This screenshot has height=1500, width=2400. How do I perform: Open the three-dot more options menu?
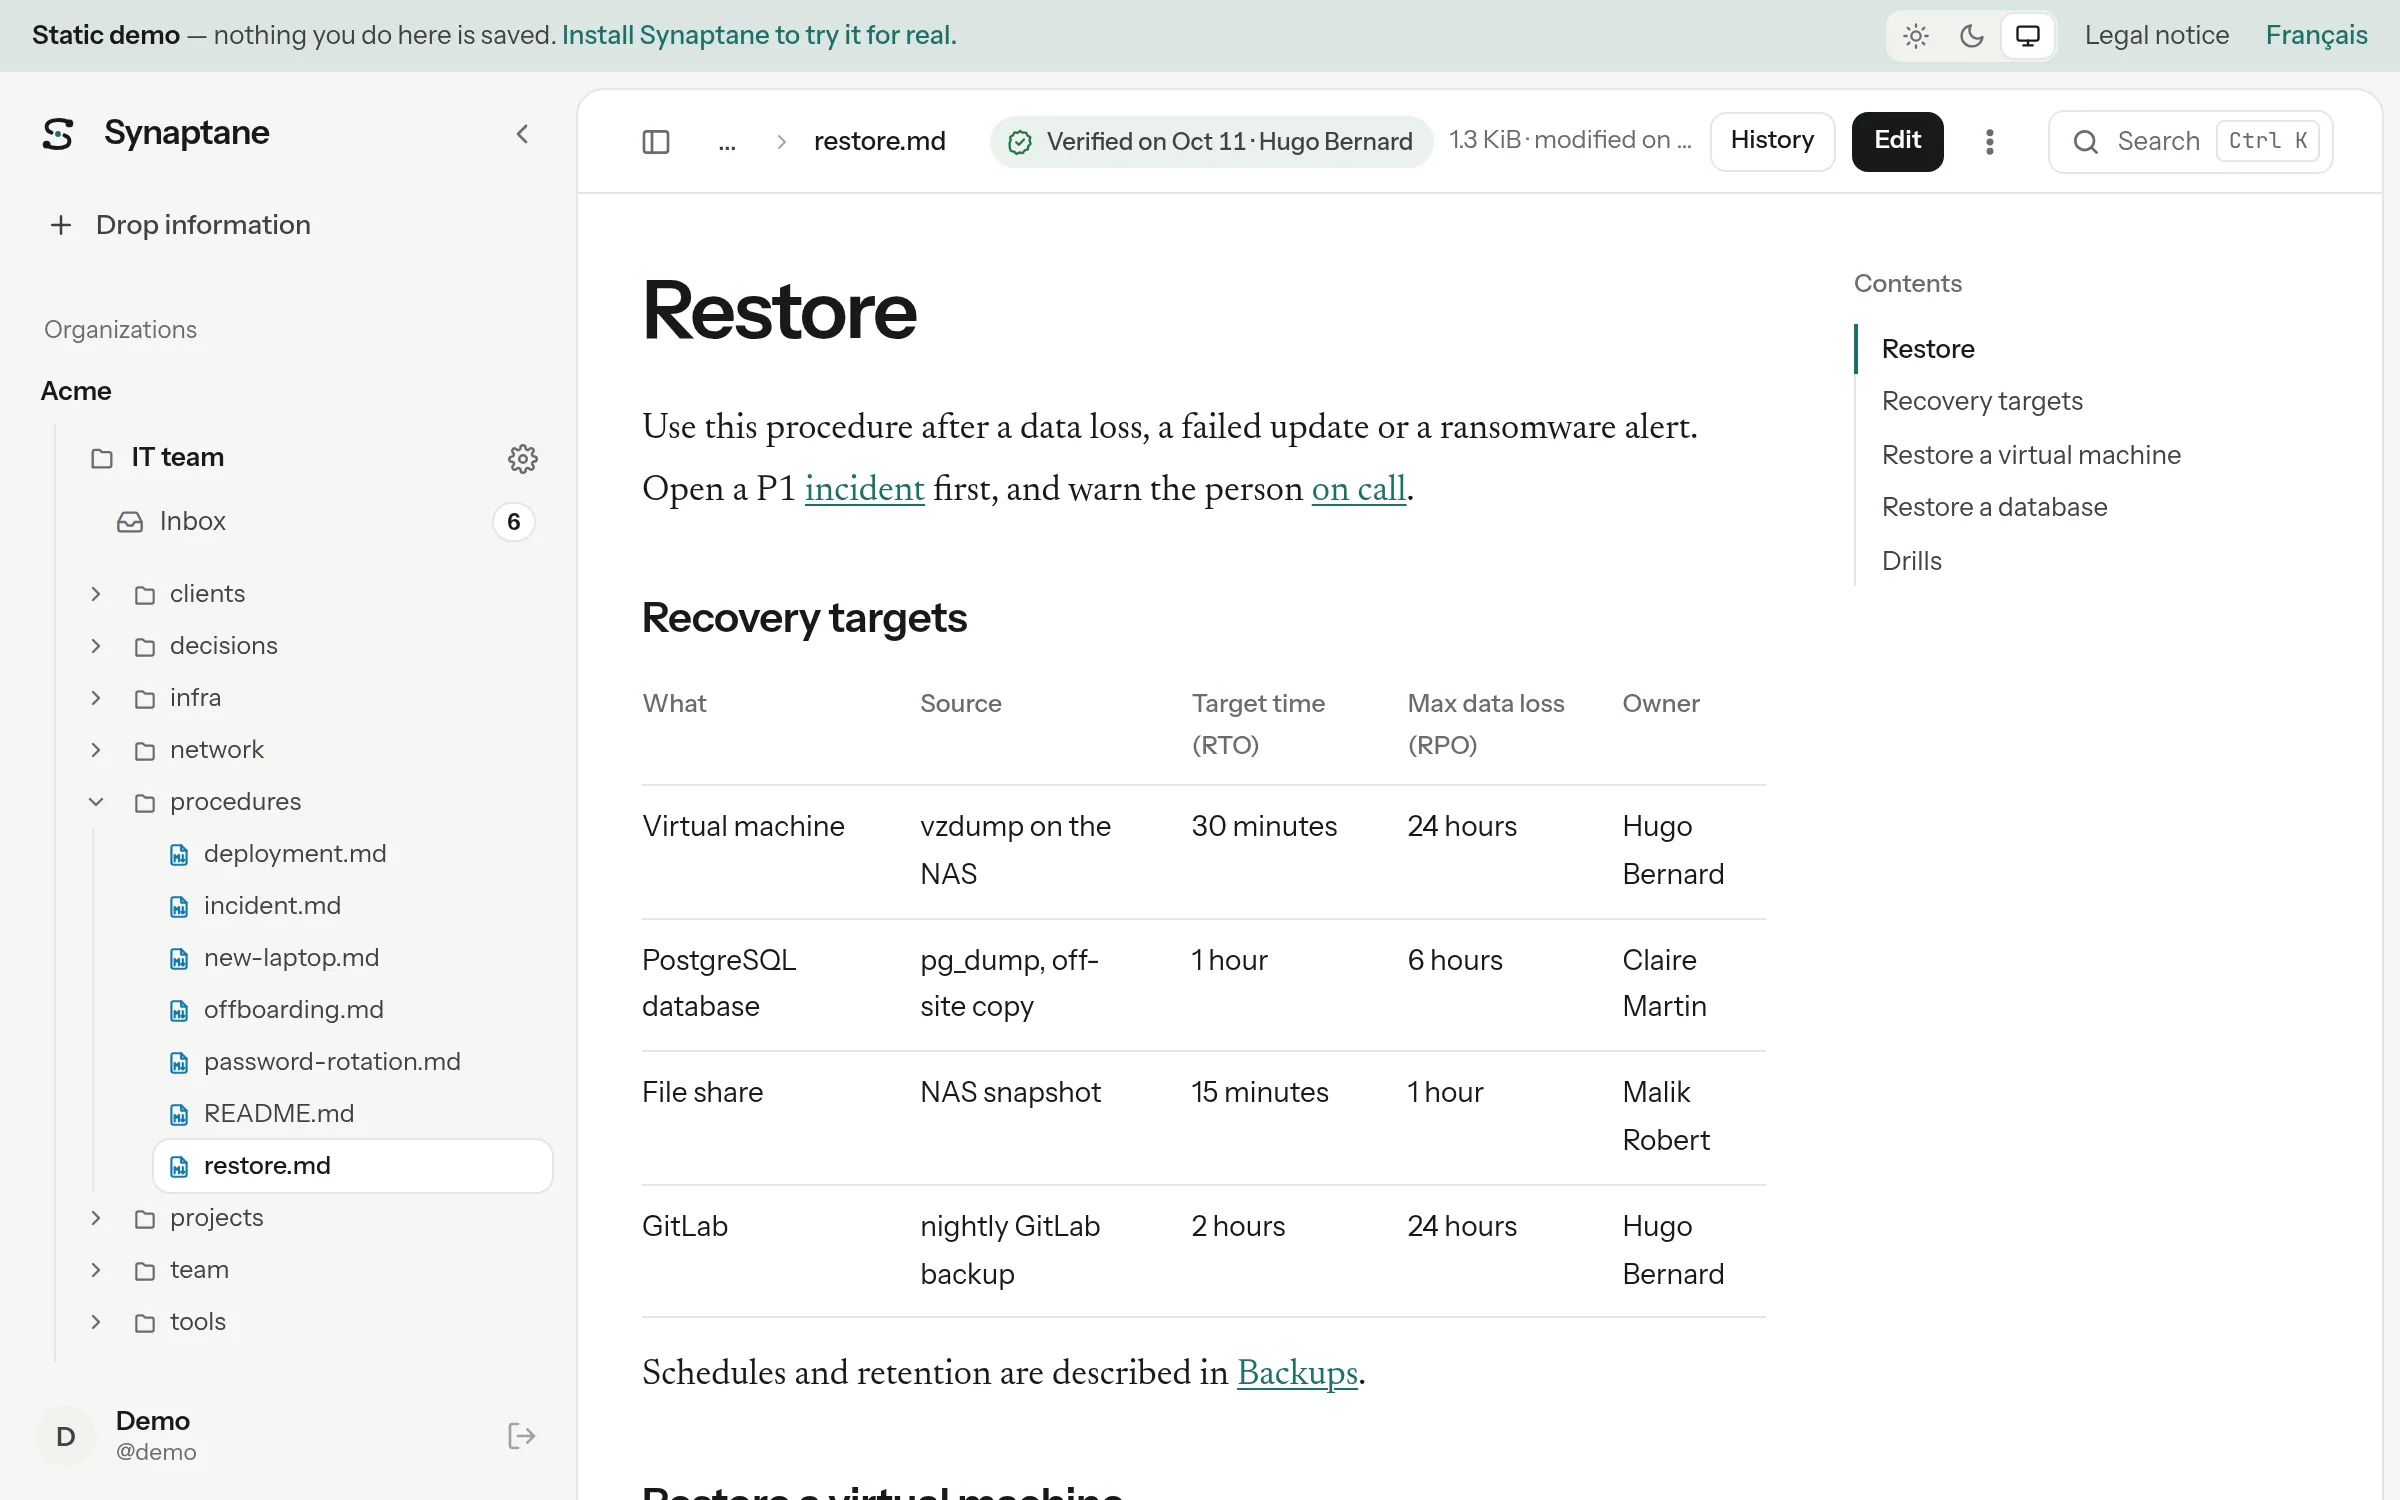tap(1990, 142)
